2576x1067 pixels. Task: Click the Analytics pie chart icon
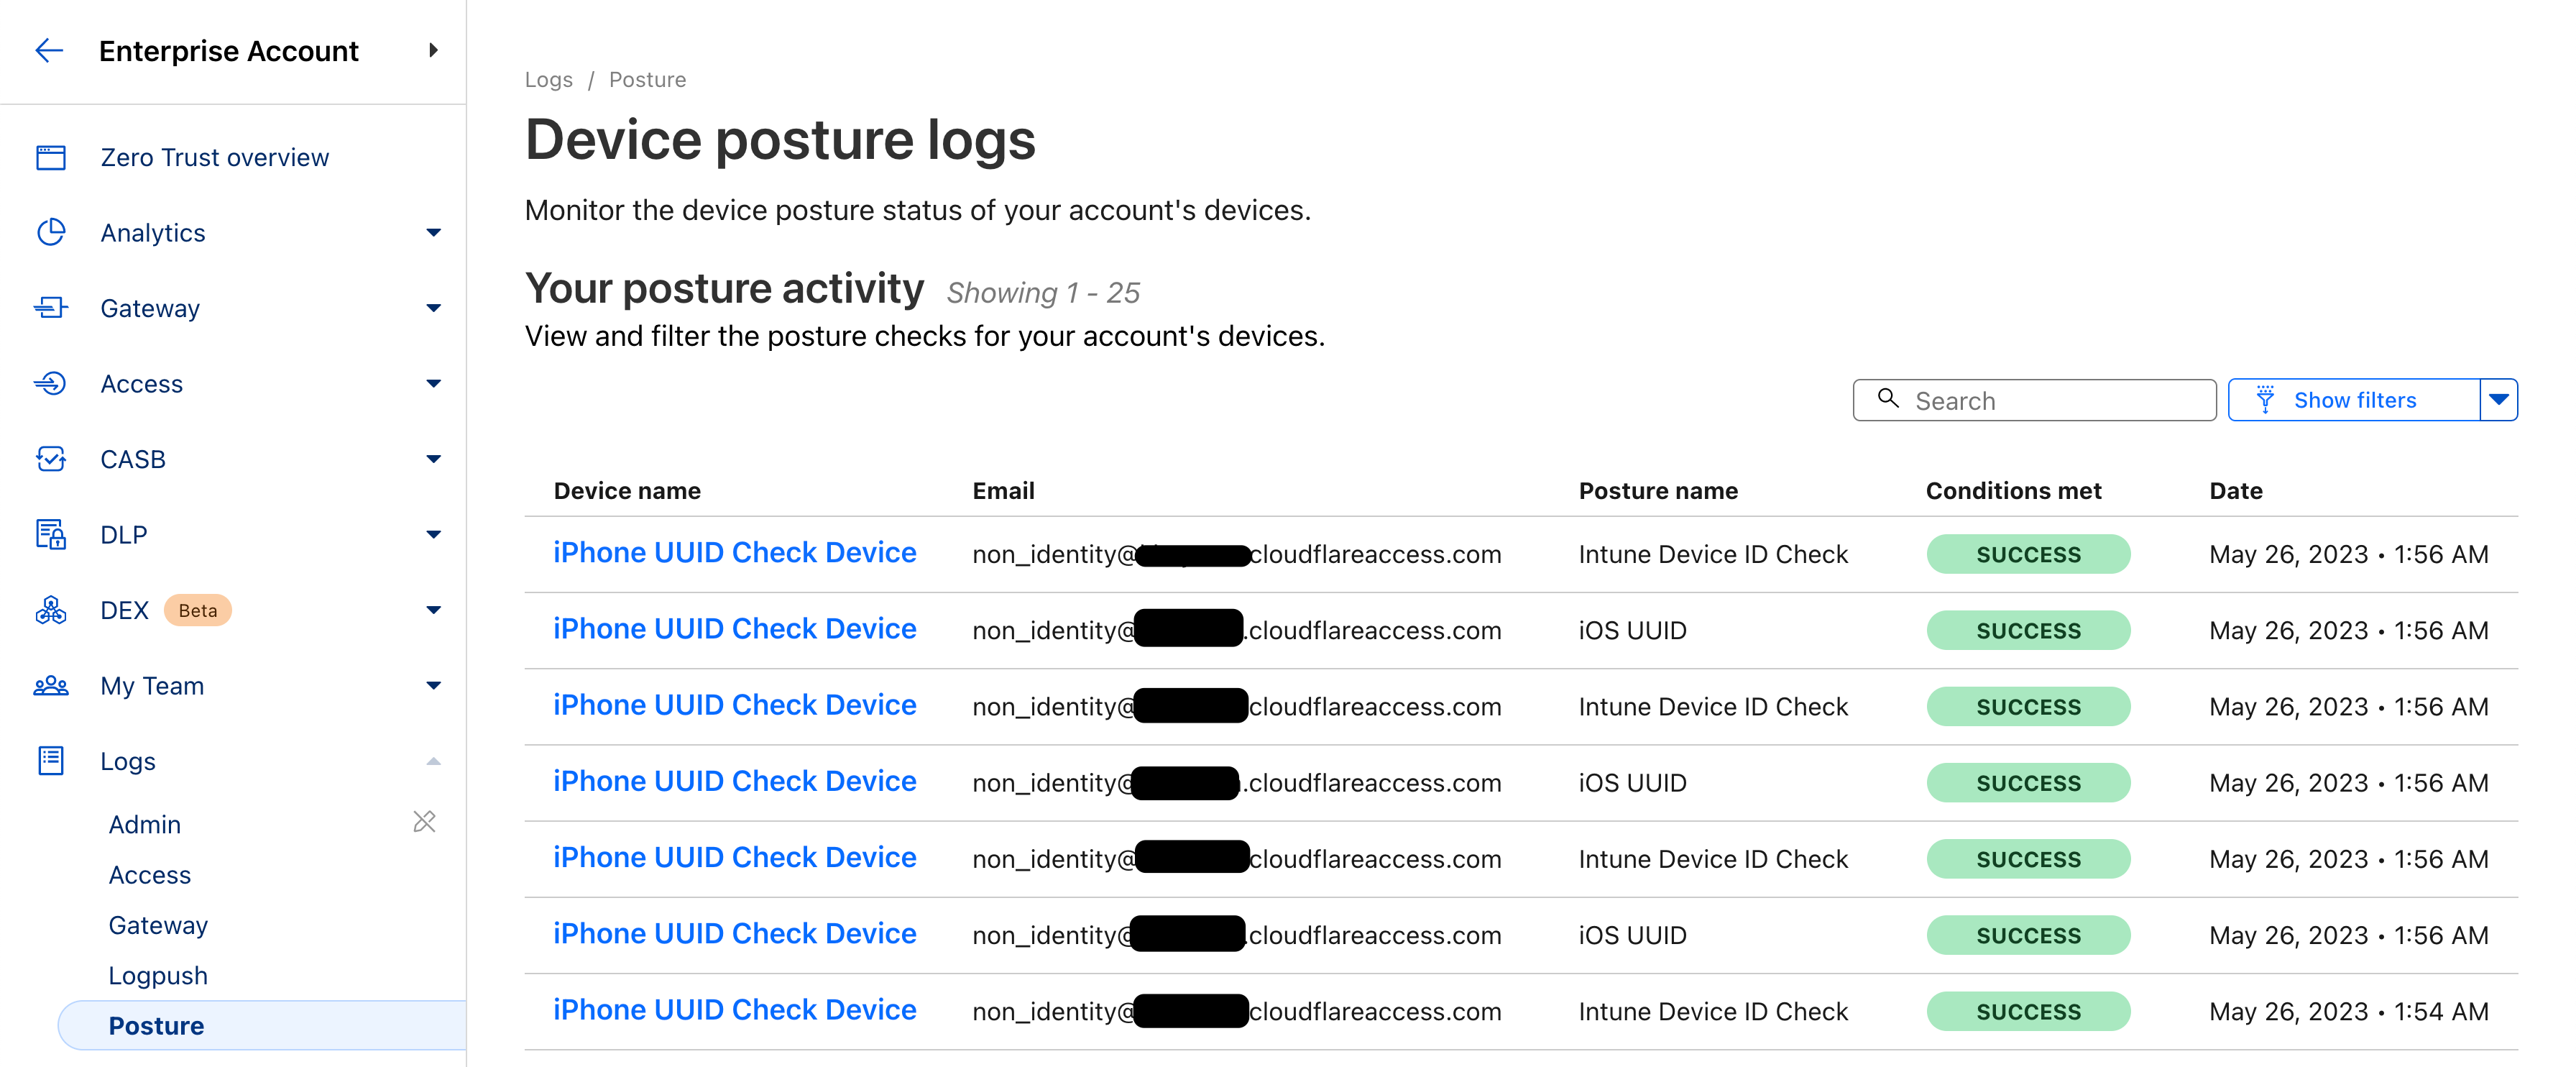[x=51, y=233]
